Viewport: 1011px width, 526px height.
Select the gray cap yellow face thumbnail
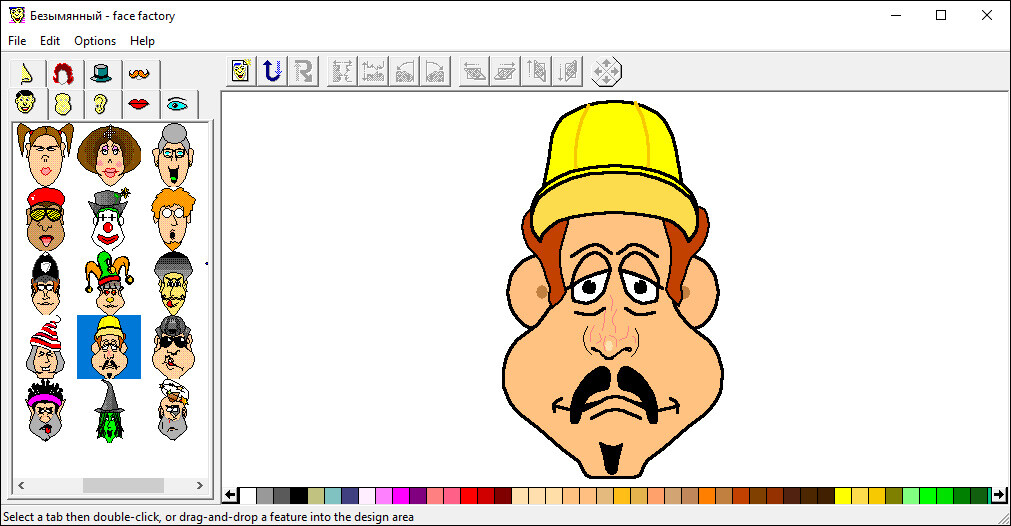(x=173, y=283)
